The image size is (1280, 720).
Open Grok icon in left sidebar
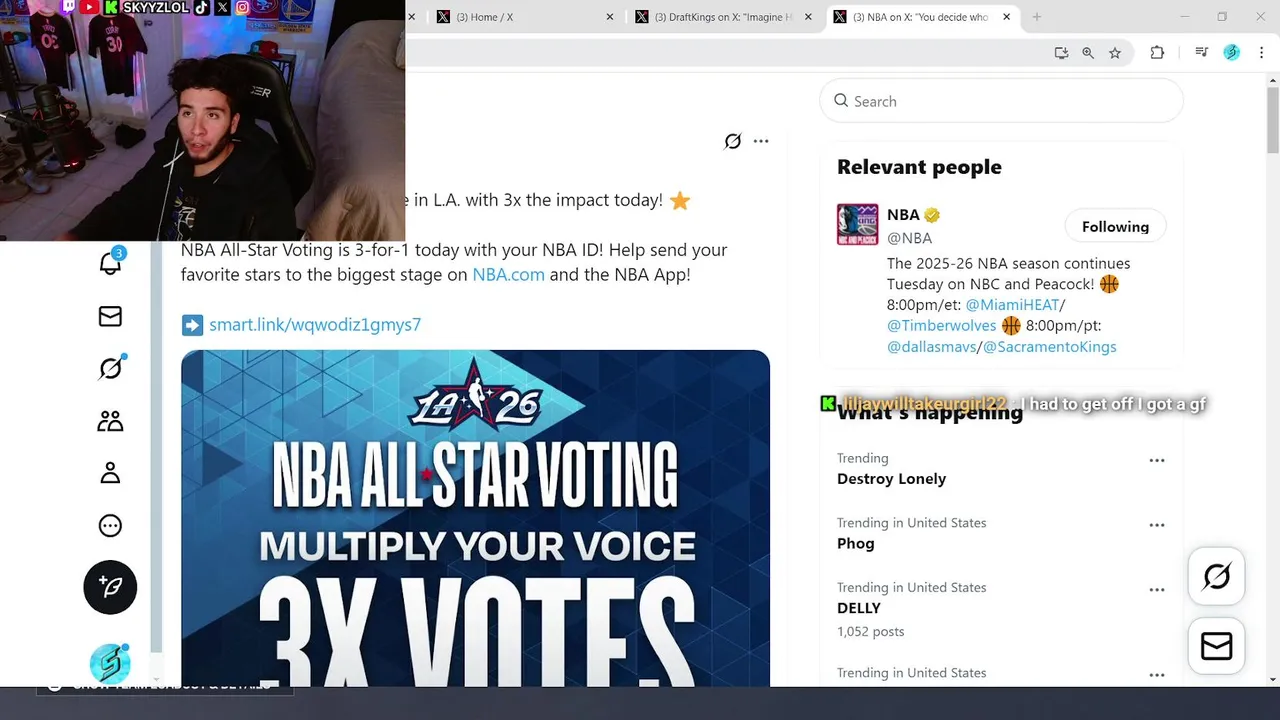(x=111, y=368)
